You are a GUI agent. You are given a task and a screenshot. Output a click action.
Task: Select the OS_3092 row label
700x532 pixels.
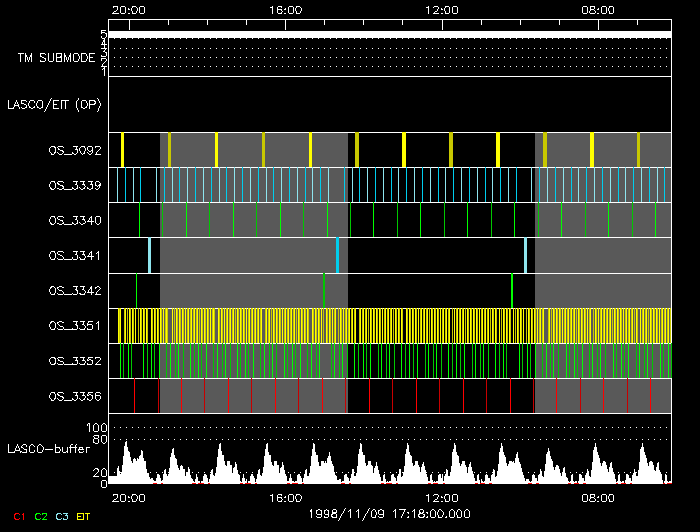coord(74,150)
